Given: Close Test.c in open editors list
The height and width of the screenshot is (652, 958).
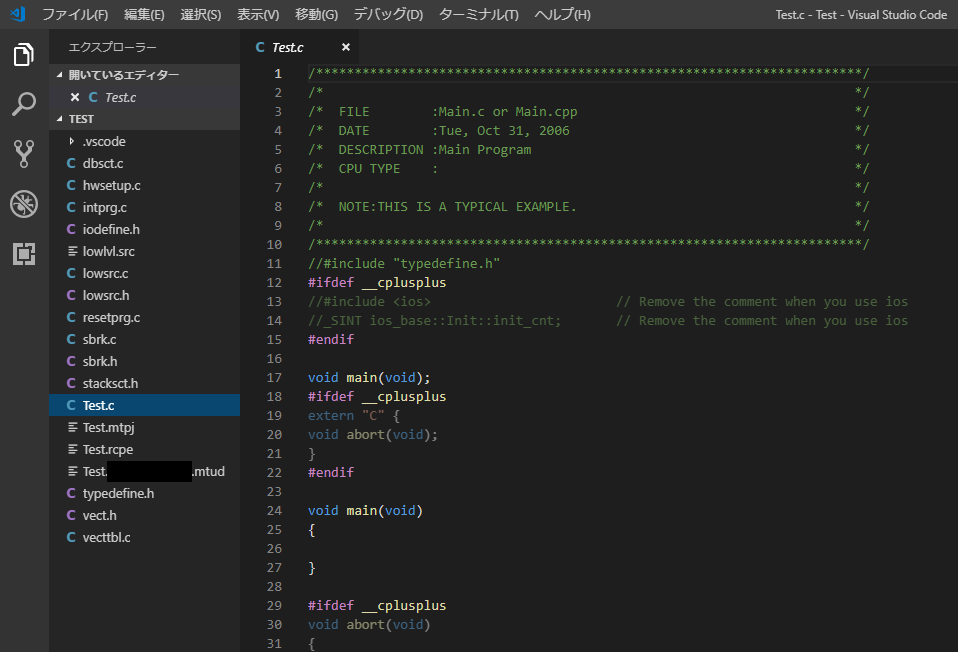Looking at the screenshot, I should point(75,97).
